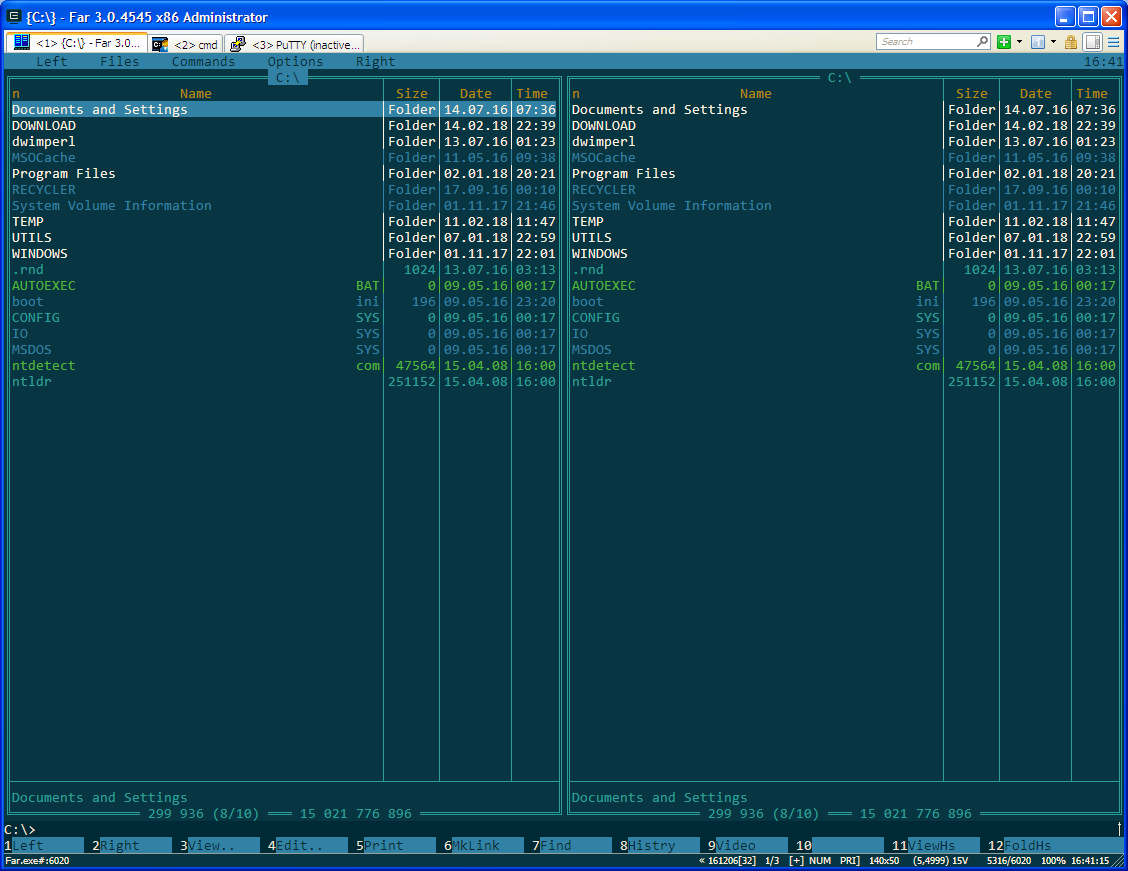
Task: Select the WINDOWS folder in the right panel
Action: 600,254
